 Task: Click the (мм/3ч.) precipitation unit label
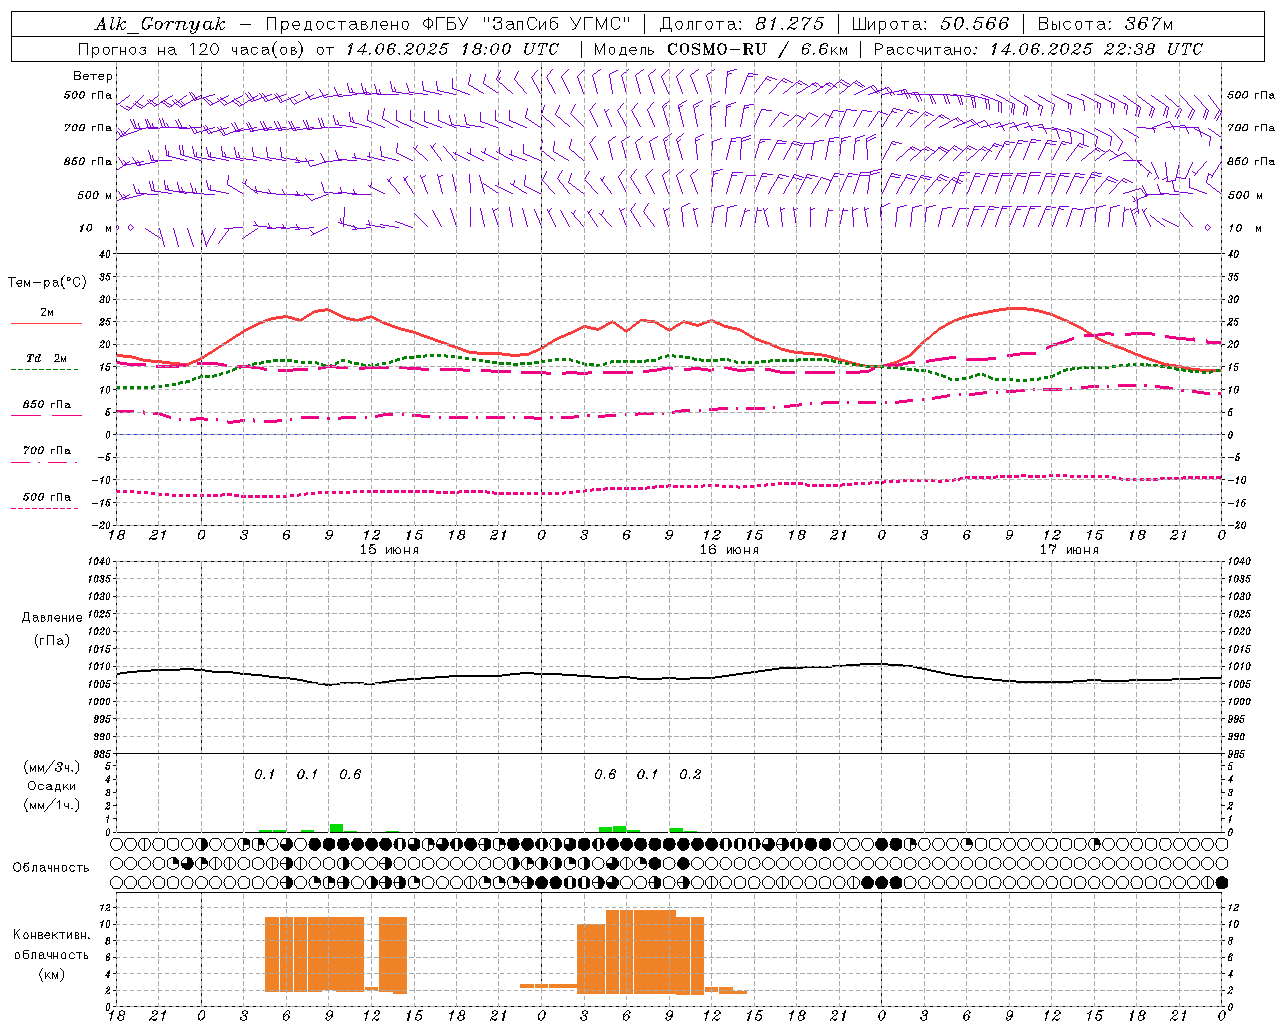(52, 767)
